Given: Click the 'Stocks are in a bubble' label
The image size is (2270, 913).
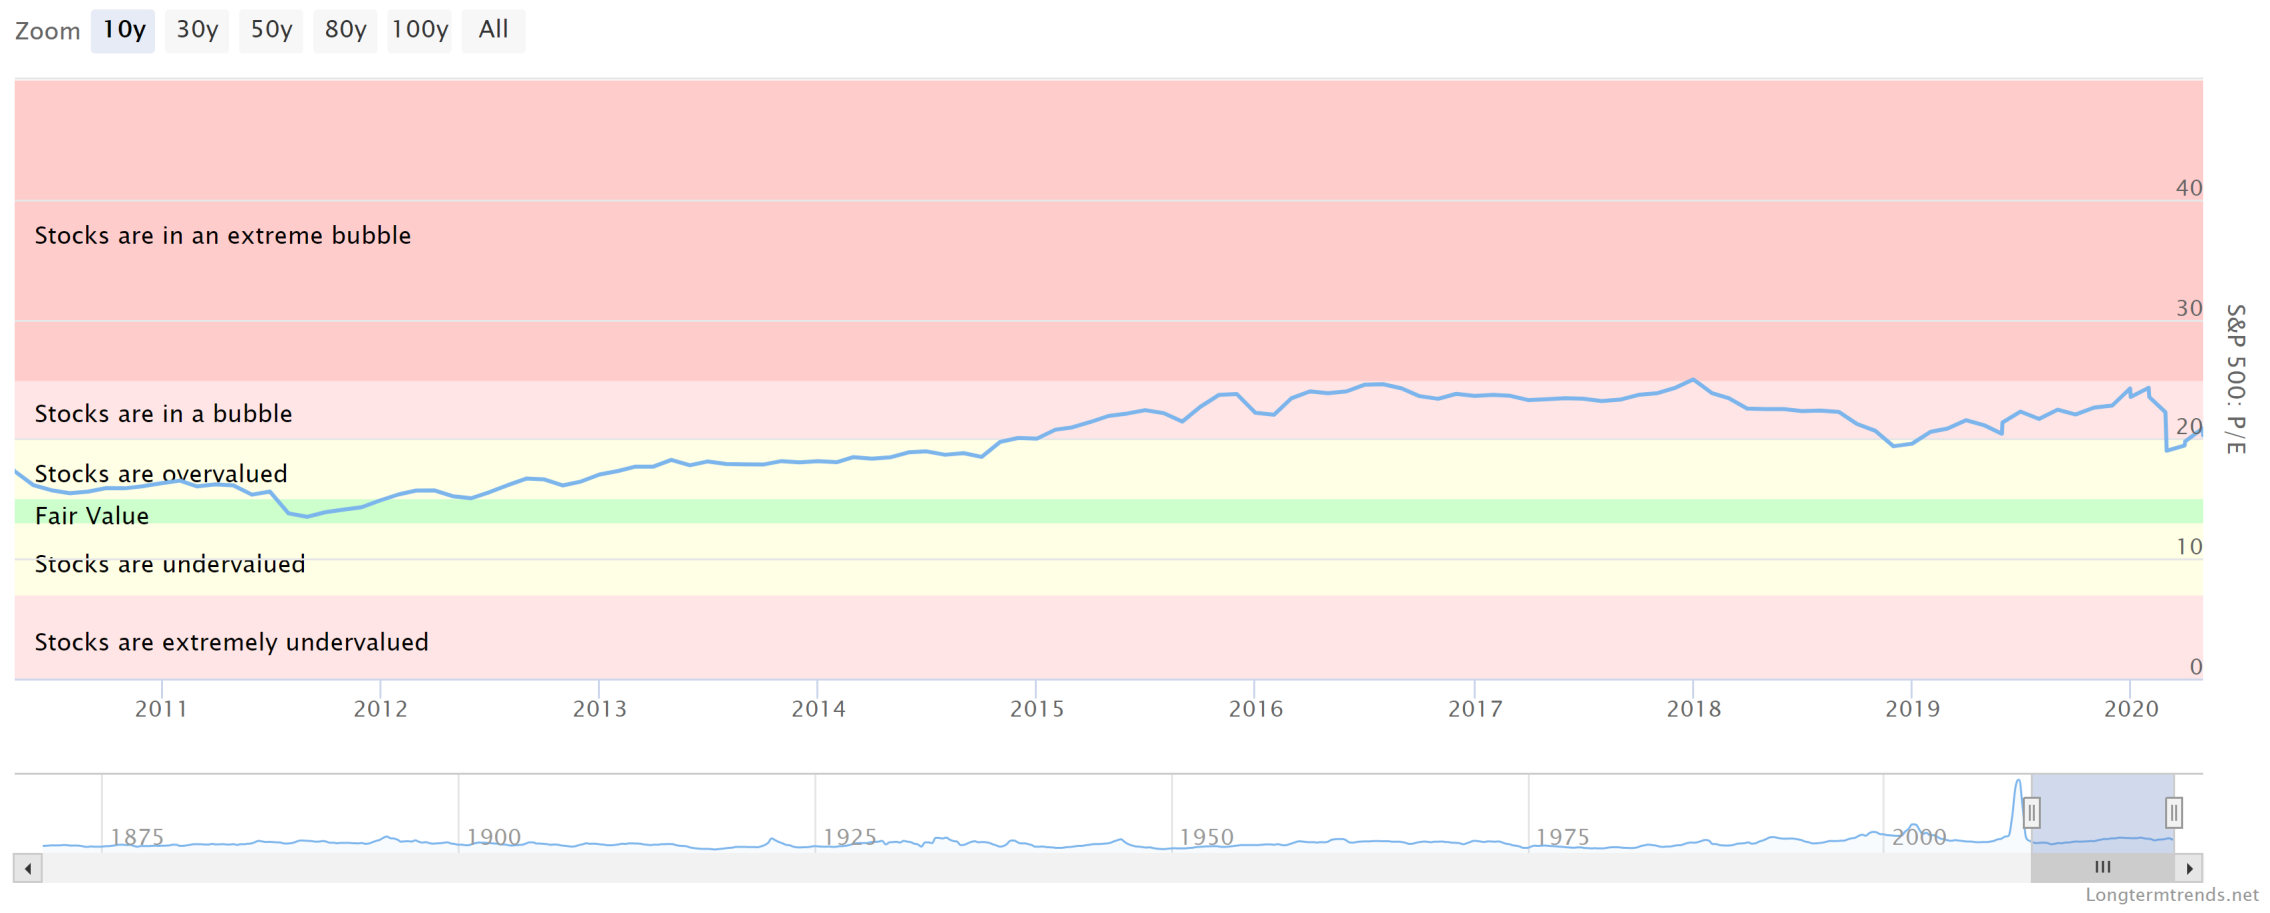Looking at the screenshot, I should coord(163,414).
